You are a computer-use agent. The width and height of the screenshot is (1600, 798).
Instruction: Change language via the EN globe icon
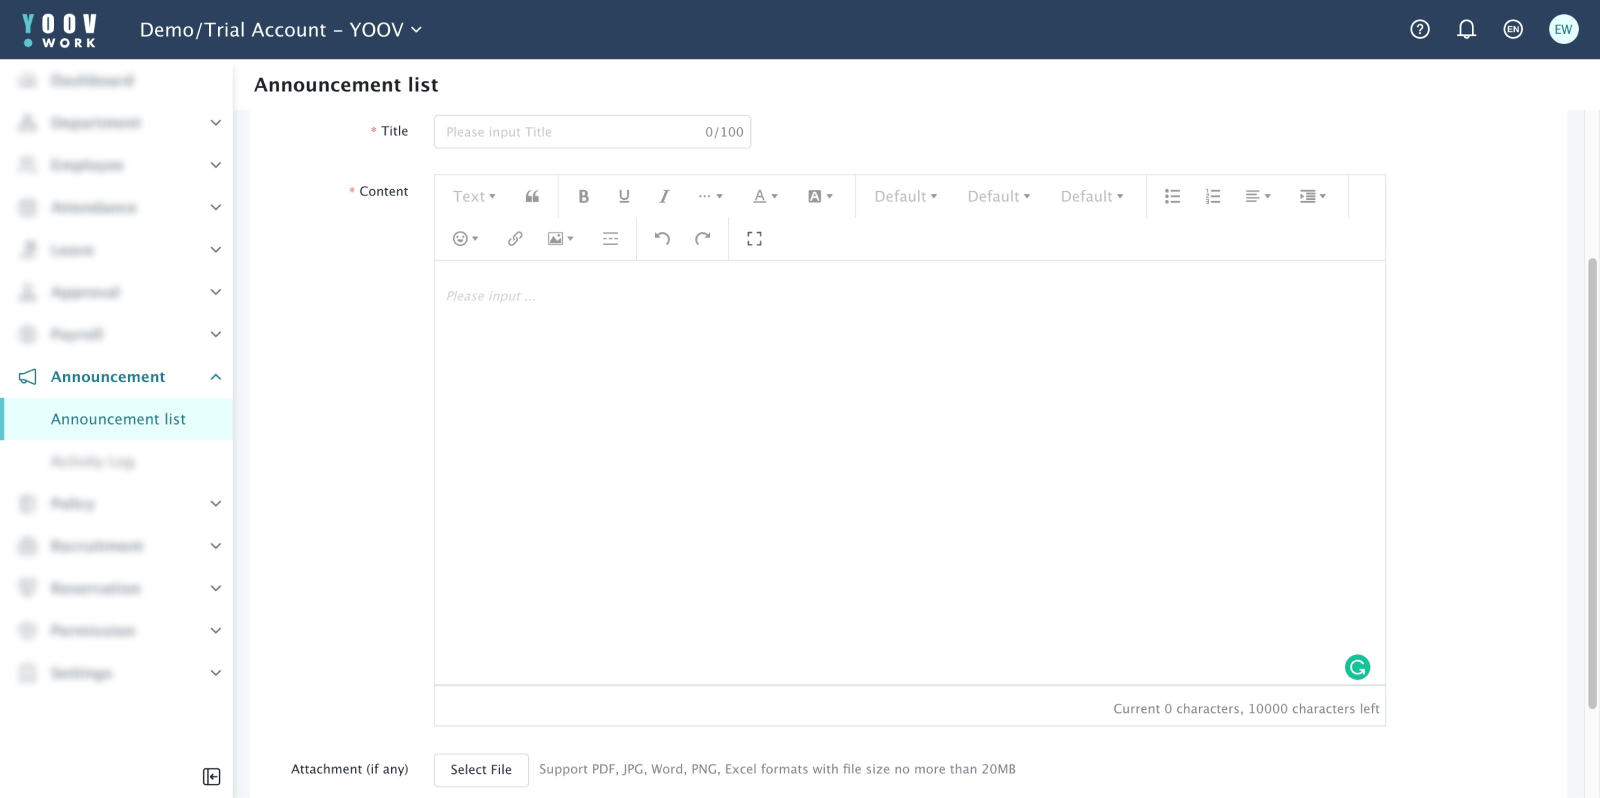[1513, 29]
